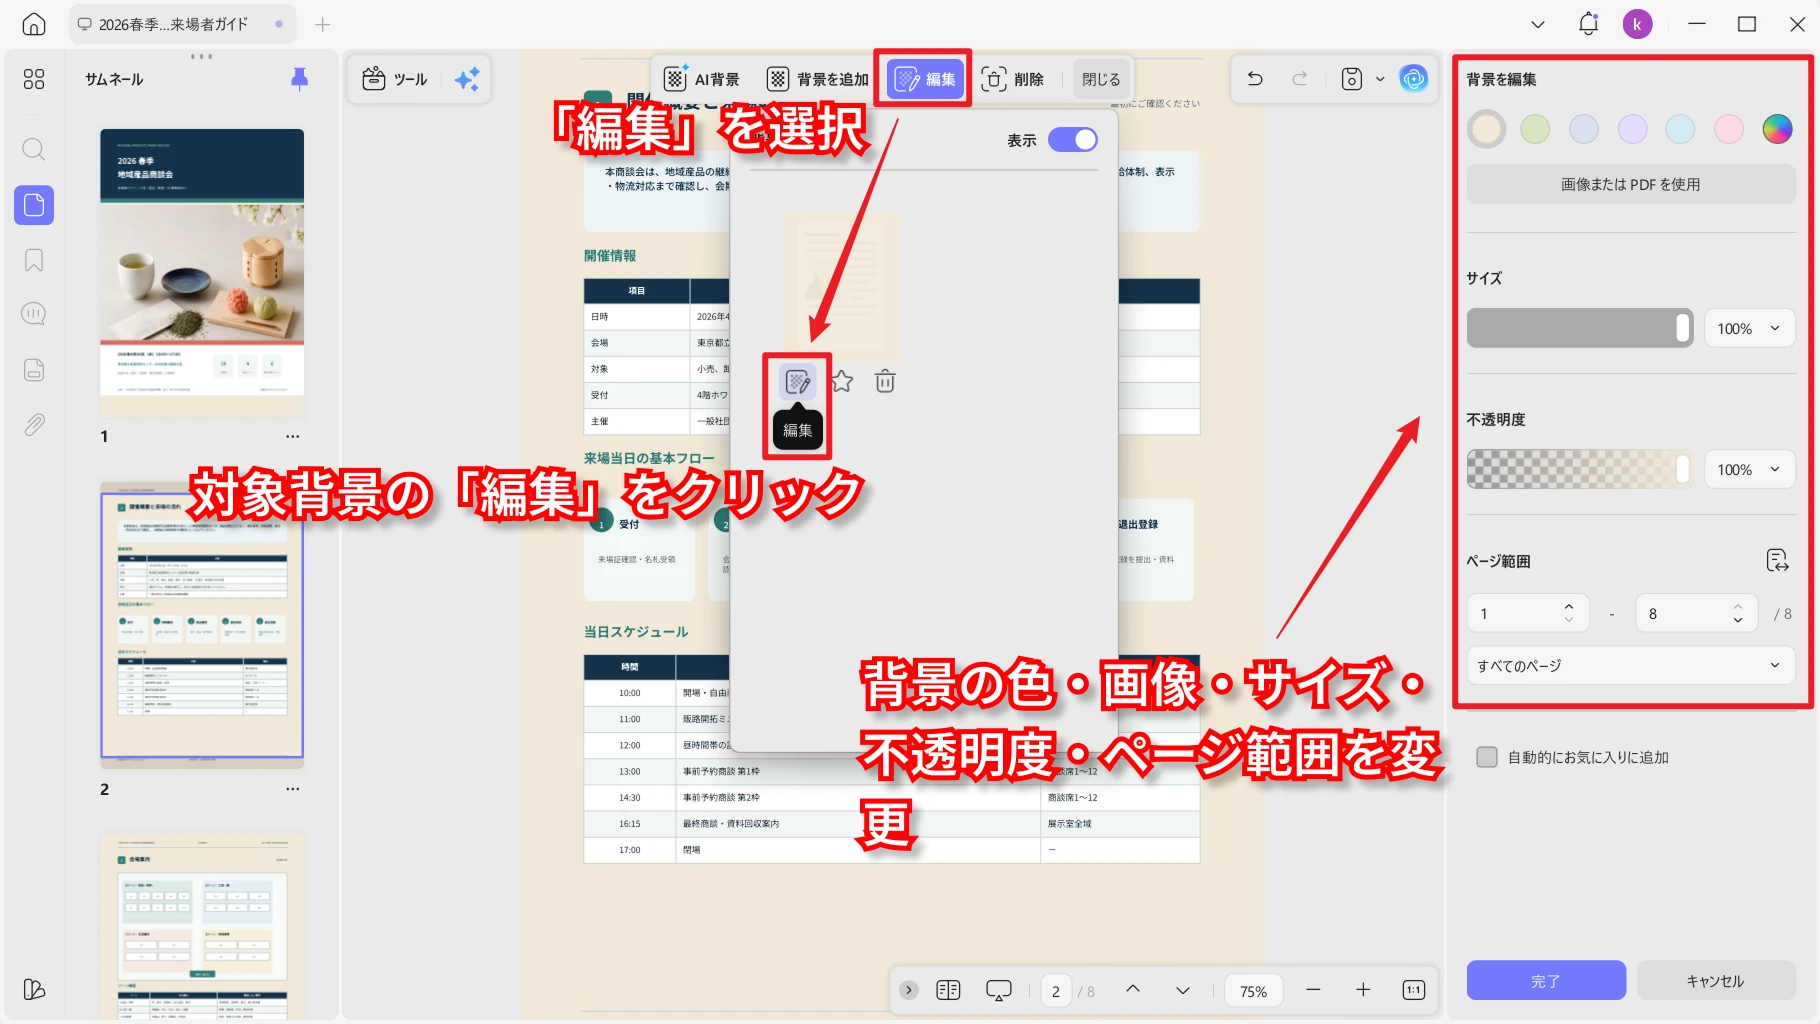Open the search panel in sidebar
Viewport: 1820px width, 1024px height.
pos(34,149)
